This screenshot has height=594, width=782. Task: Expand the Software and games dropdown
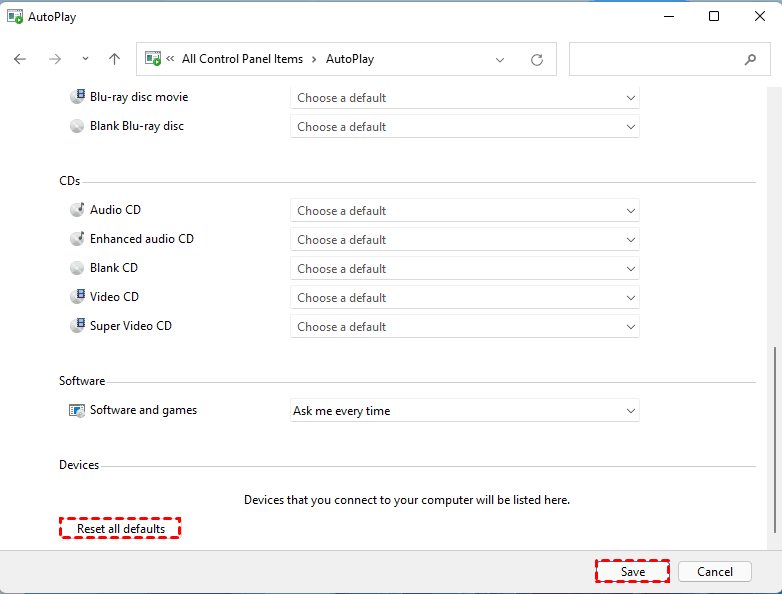click(x=464, y=411)
